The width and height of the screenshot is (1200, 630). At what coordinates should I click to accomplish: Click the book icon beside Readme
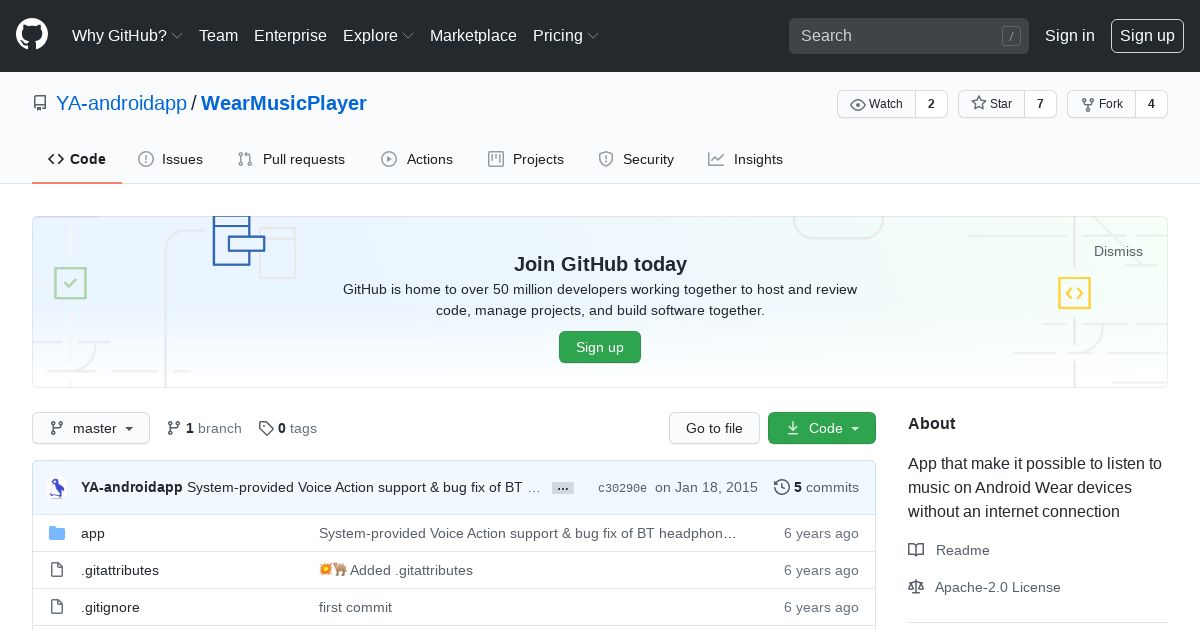click(x=916, y=550)
